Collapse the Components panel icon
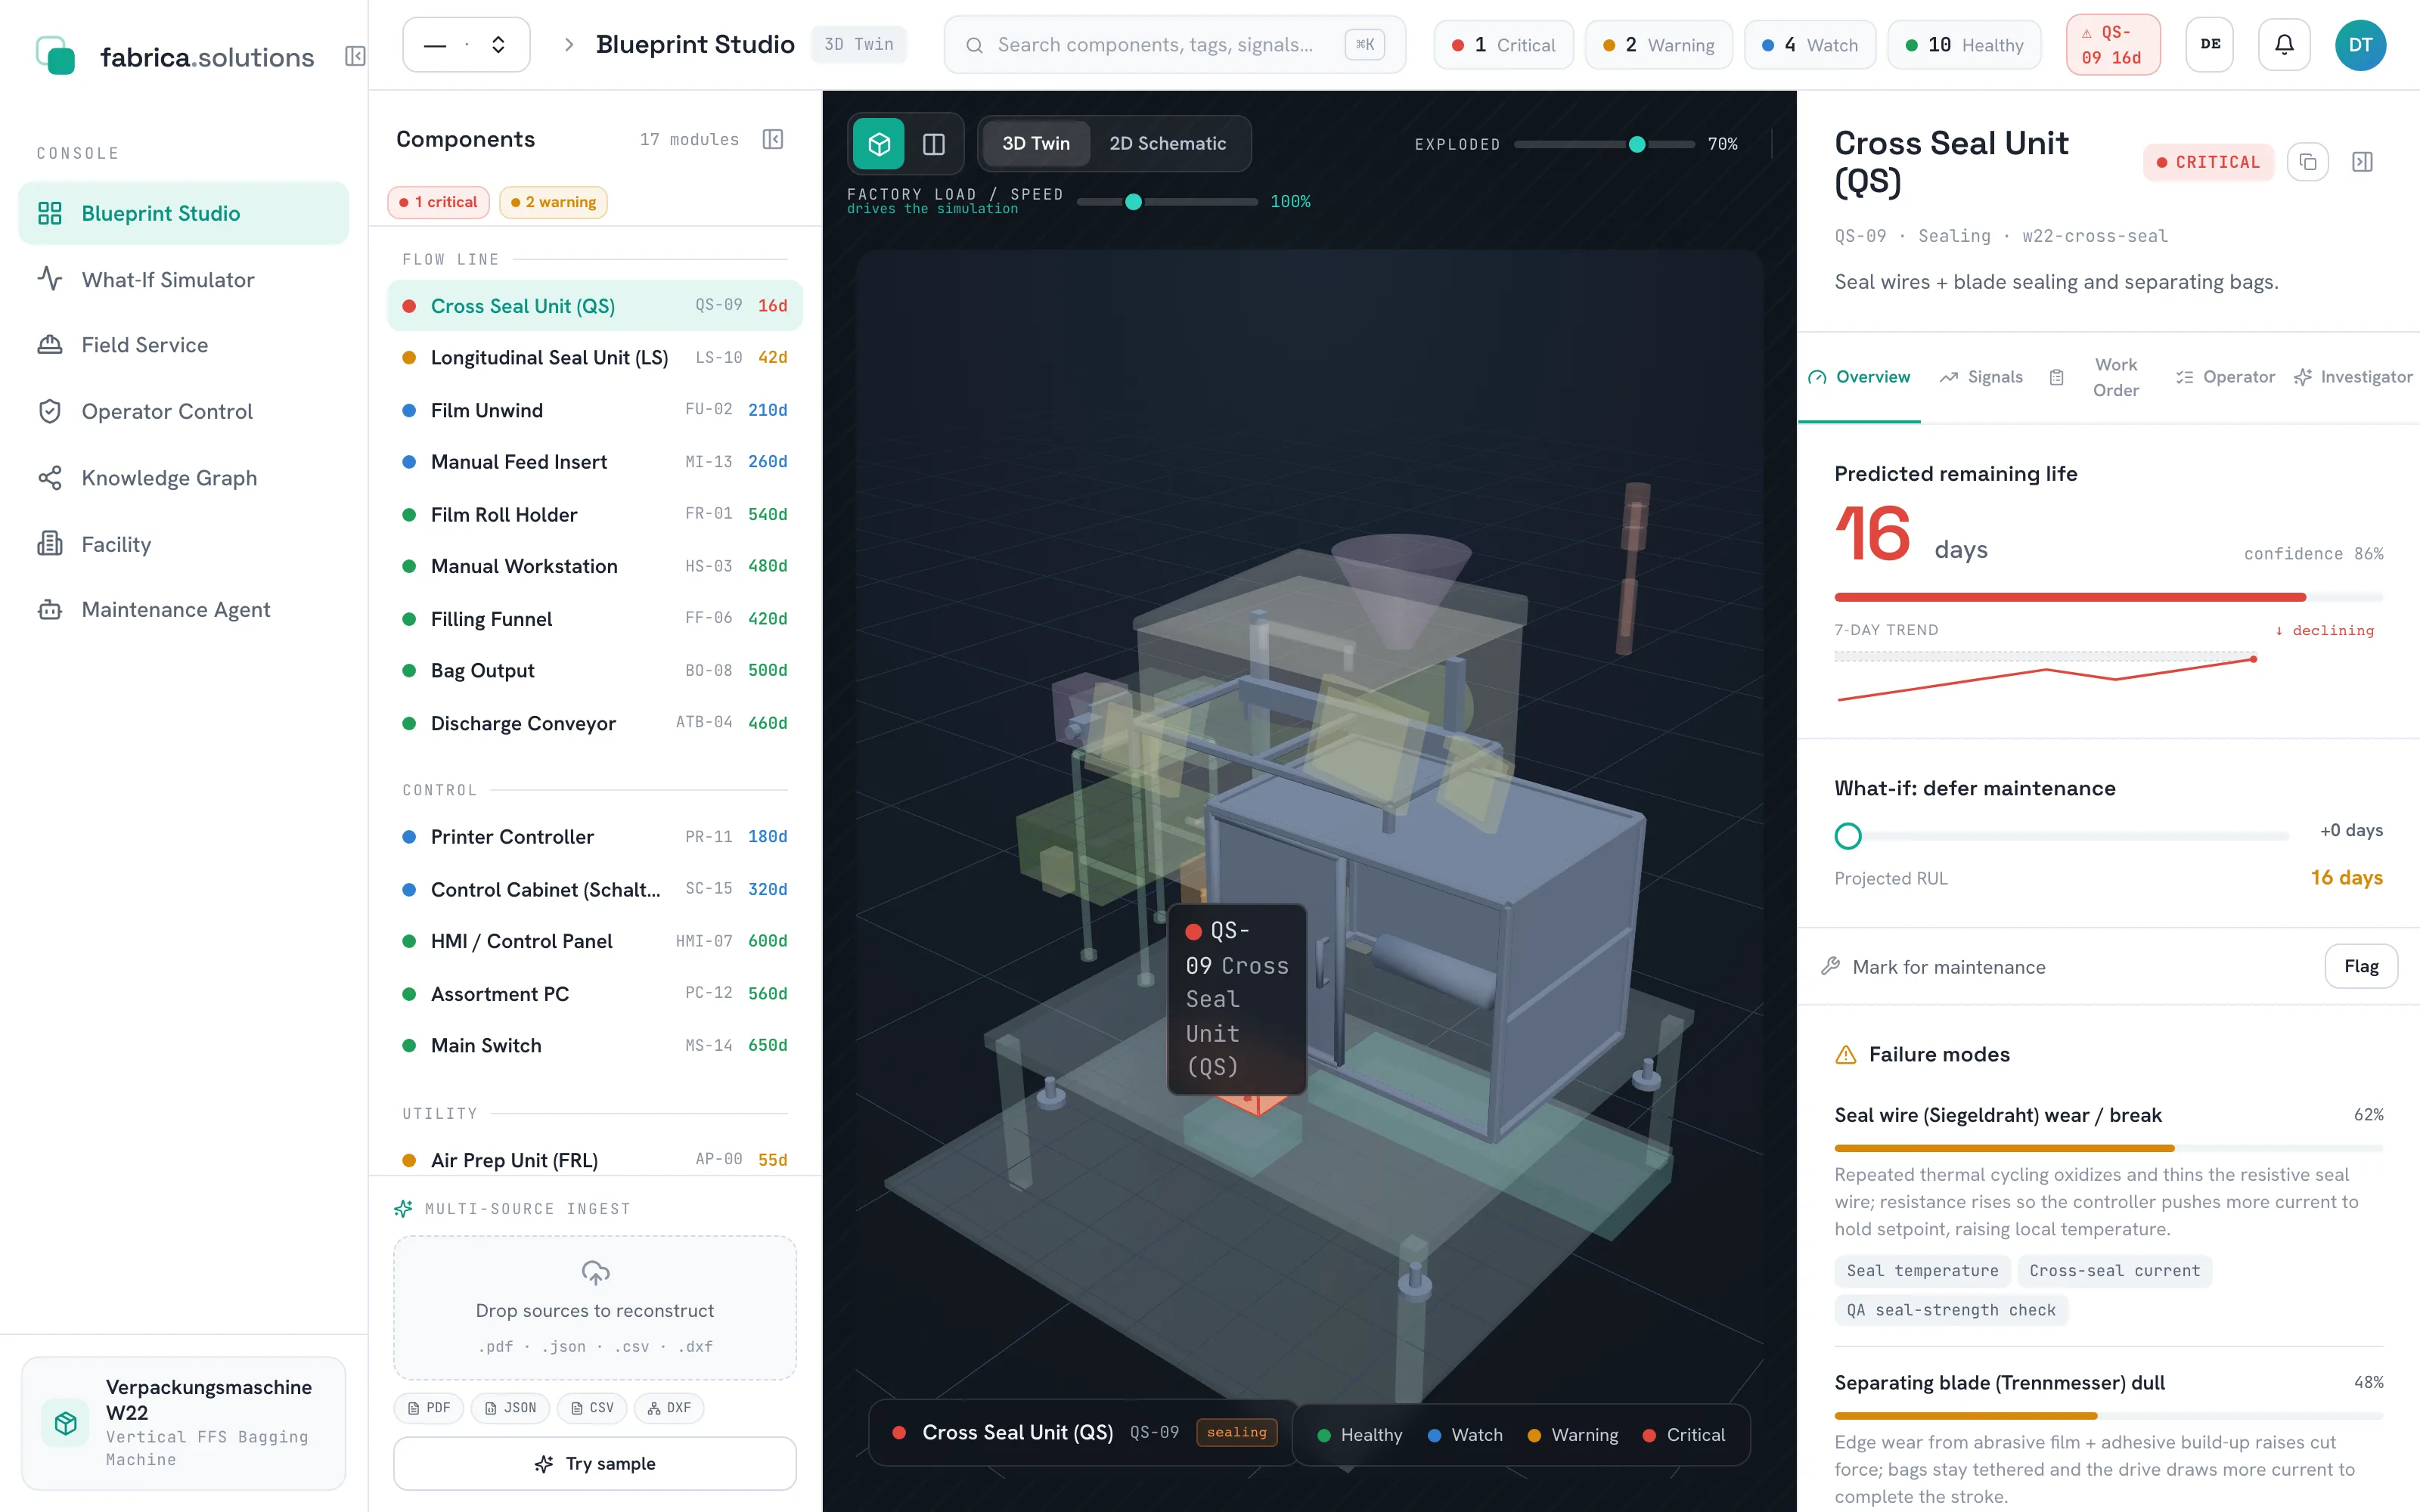This screenshot has height=1512, width=2420. [x=773, y=139]
